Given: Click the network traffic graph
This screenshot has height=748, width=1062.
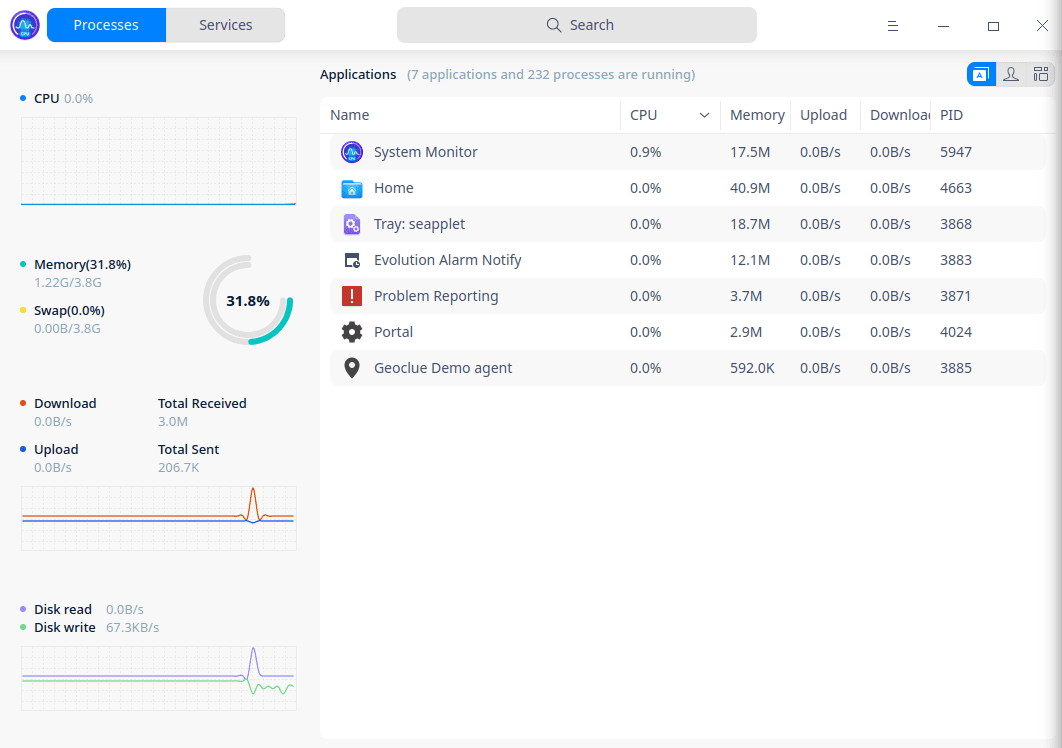Looking at the screenshot, I should click(158, 518).
